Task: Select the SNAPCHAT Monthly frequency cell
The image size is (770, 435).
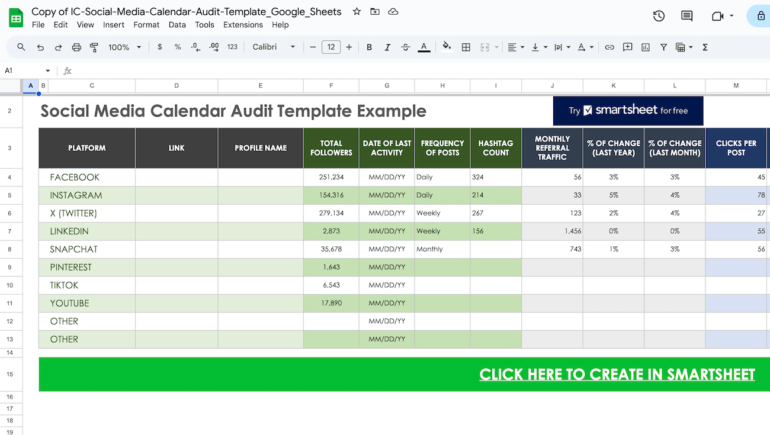Action: (x=442, y=249)
